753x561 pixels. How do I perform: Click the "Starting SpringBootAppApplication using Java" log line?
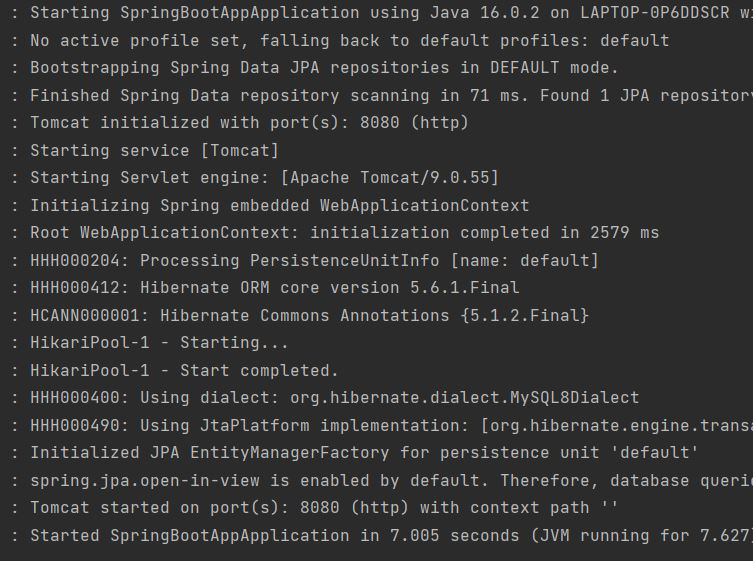coord(390,13)
